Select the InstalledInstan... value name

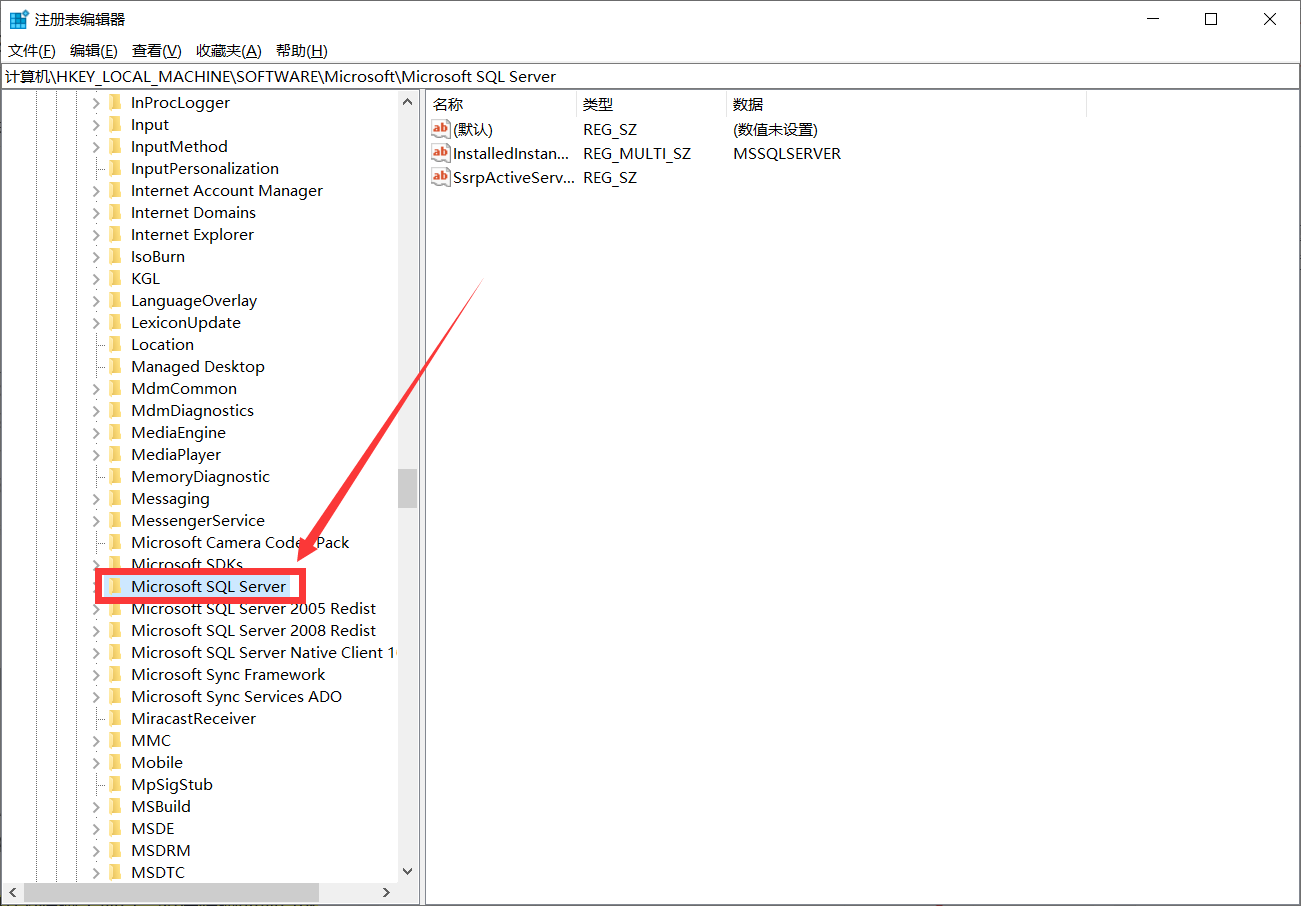pos(511,154)
